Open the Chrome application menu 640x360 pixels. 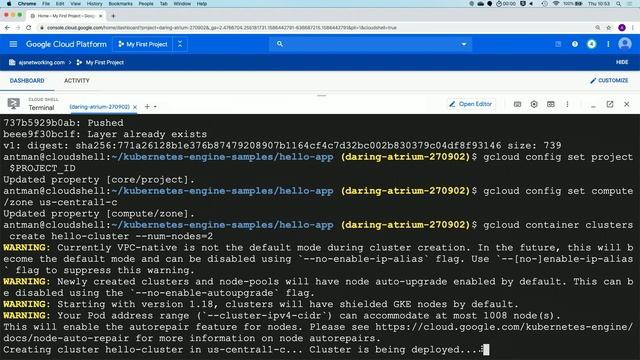pyautogui.click(x=27, y=4)
